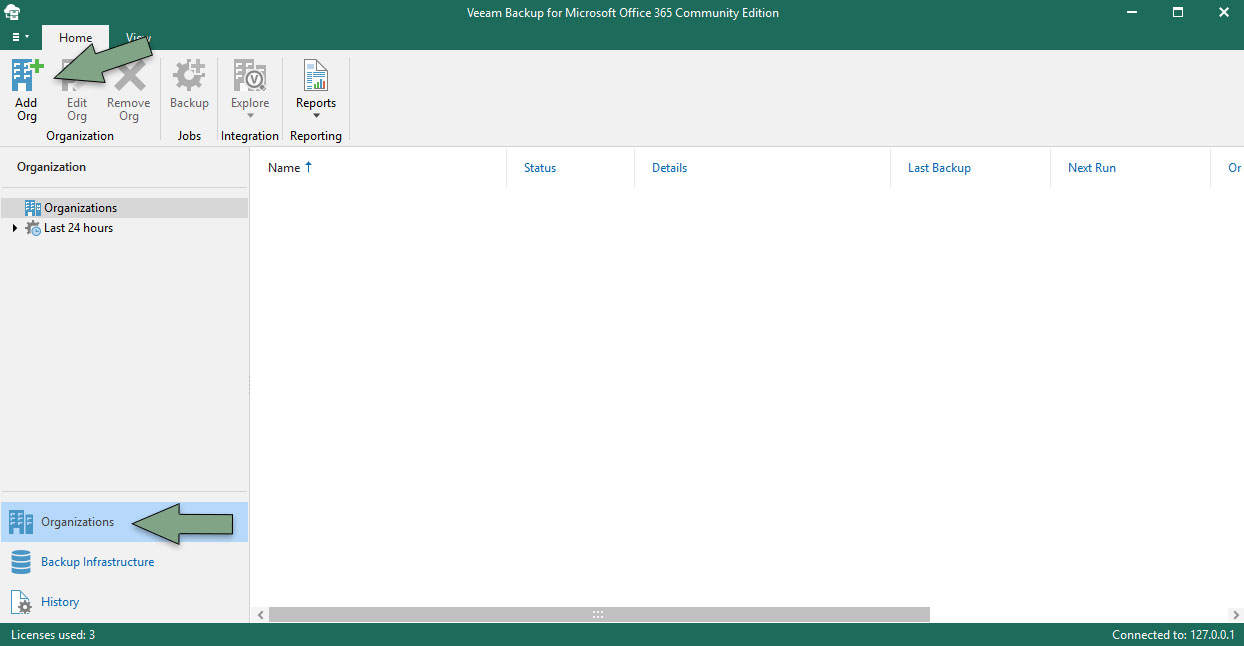The image size is (1244, 646).
Task: Sort by the Status column header
Action: point(540,168)
